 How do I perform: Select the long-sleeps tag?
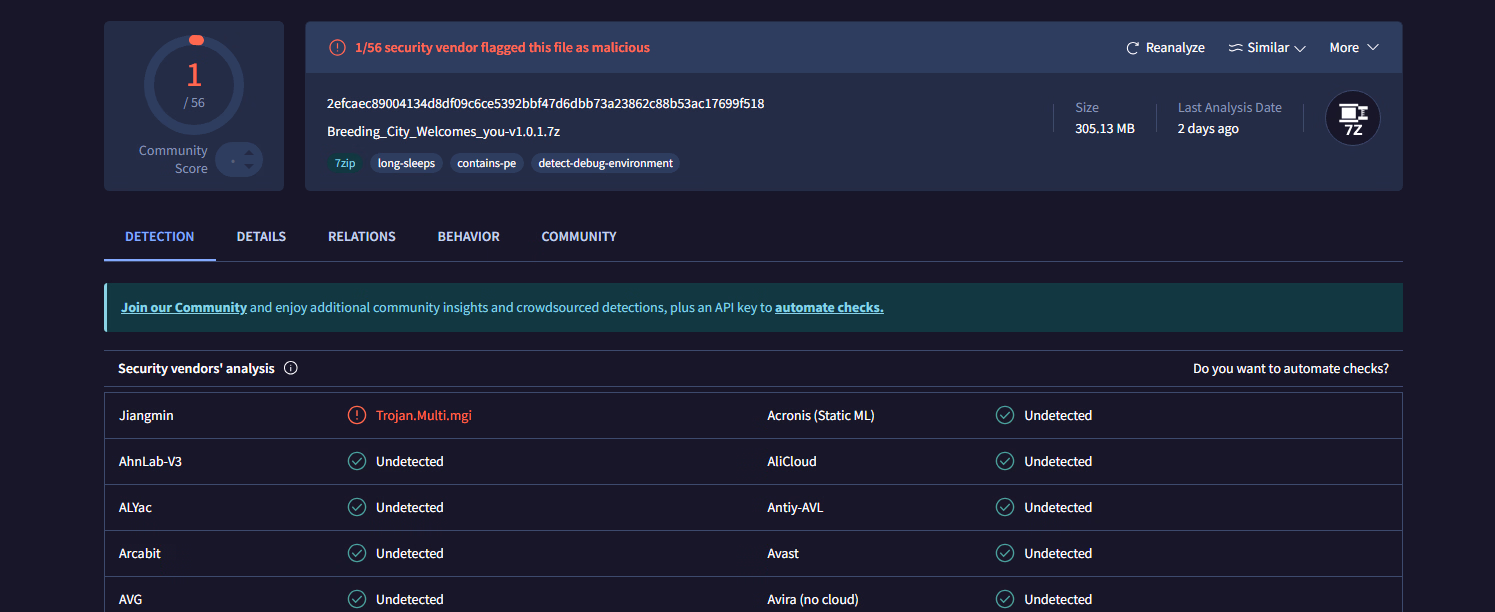406,163
